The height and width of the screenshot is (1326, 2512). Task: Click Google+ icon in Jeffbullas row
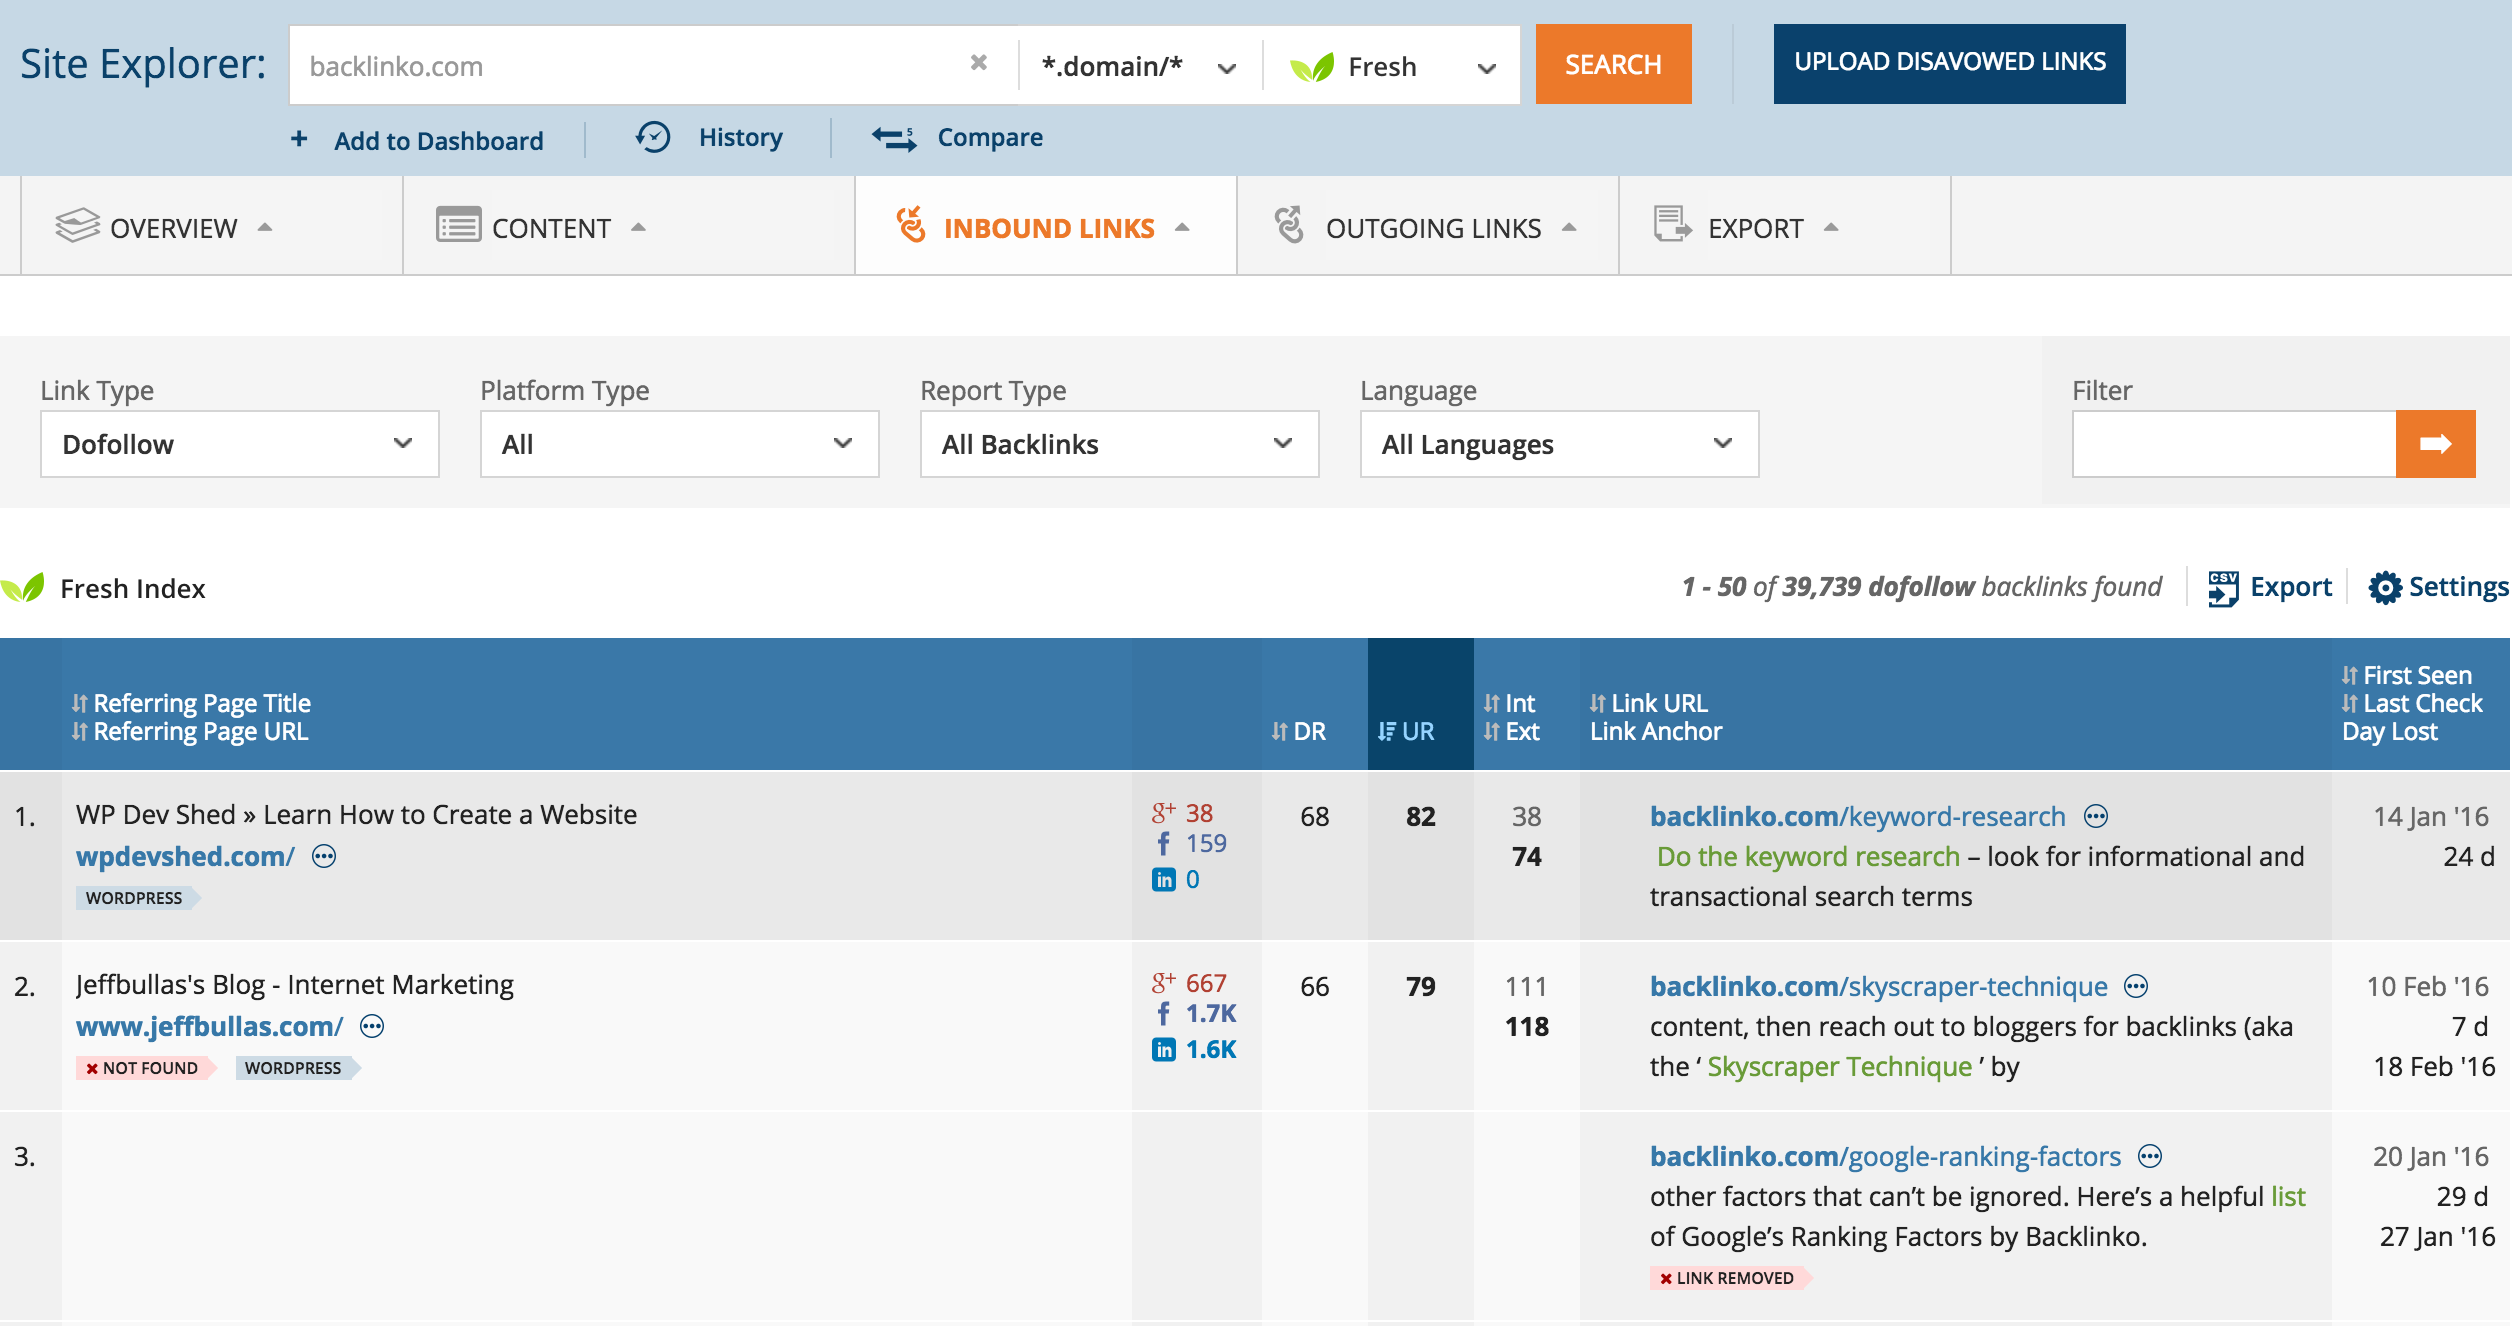pos(1163,982)
